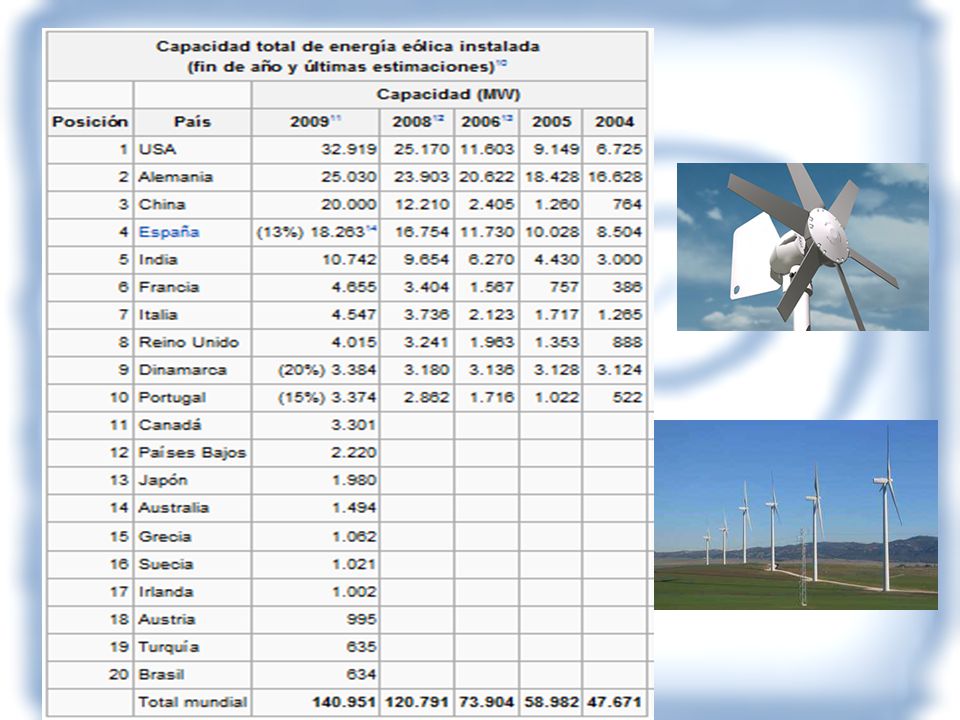Select the Países Bajos country cell

tap(192, 452)
